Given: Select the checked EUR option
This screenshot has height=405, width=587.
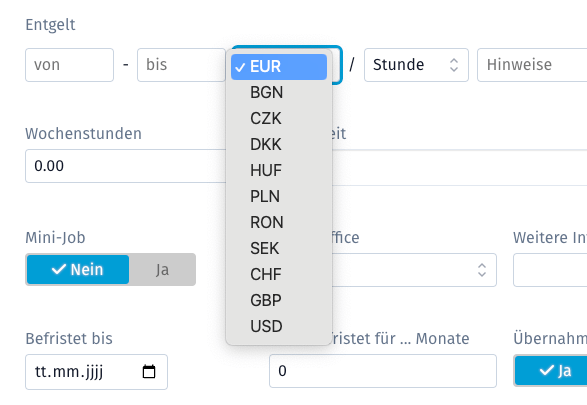Looking at the screenshot, I should pyautogui.click(x=279, y=67).
